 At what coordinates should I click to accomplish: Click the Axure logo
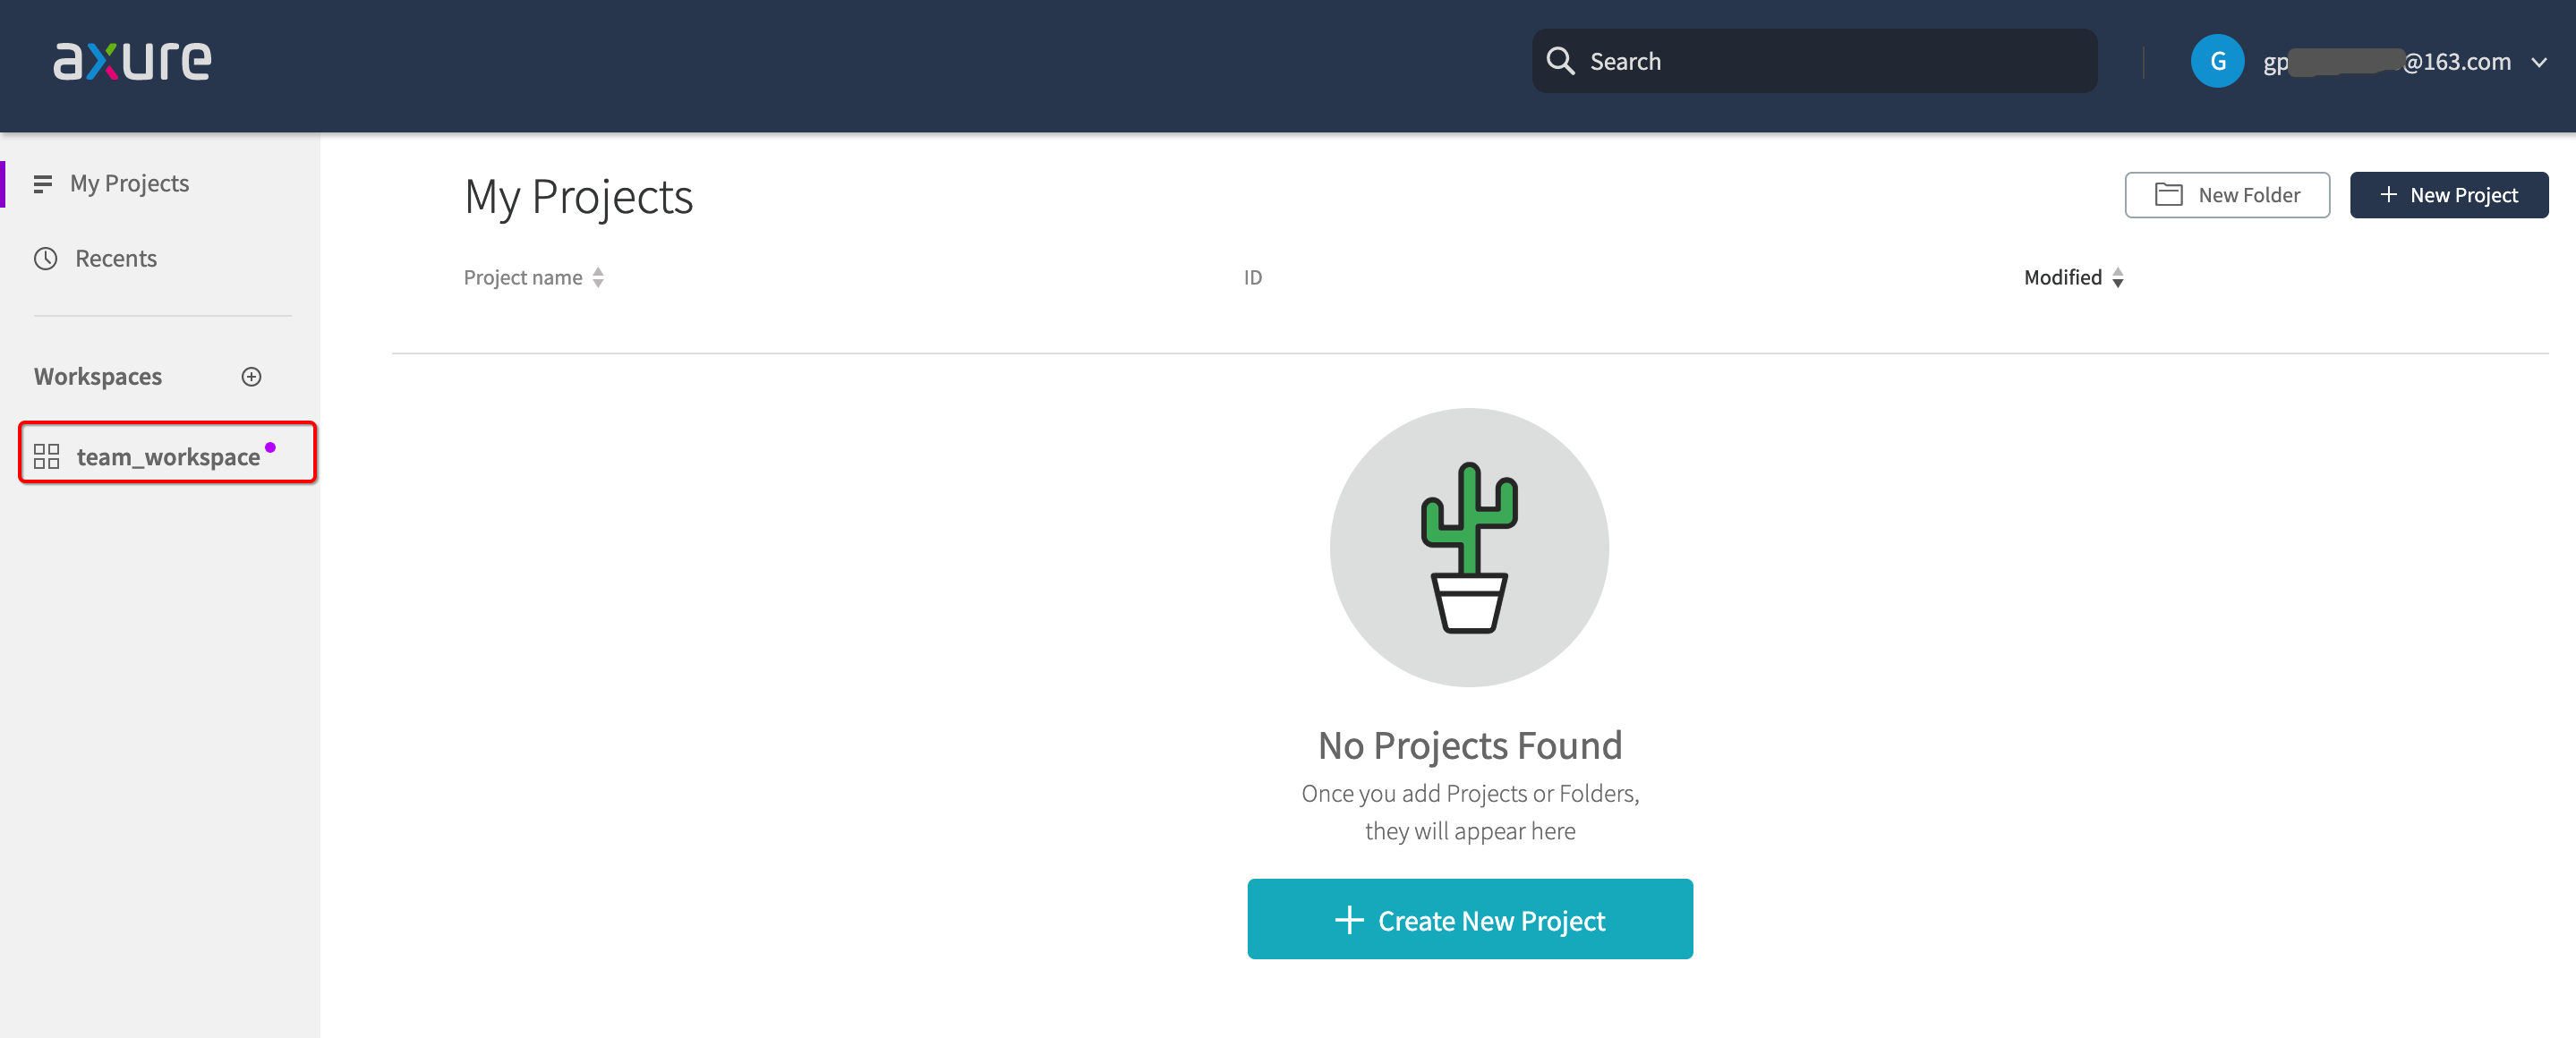click(132, 61)
